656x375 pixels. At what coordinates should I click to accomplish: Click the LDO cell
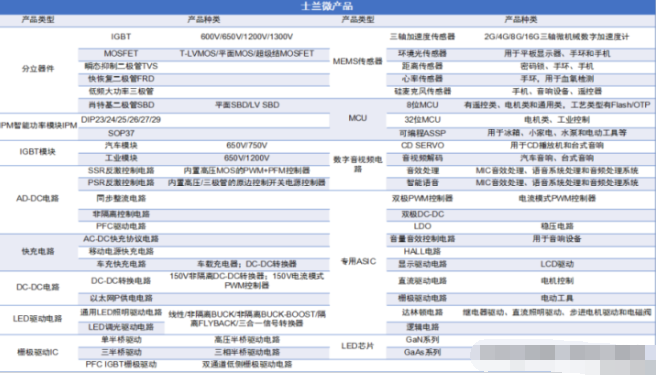click(x=423, y=226)
